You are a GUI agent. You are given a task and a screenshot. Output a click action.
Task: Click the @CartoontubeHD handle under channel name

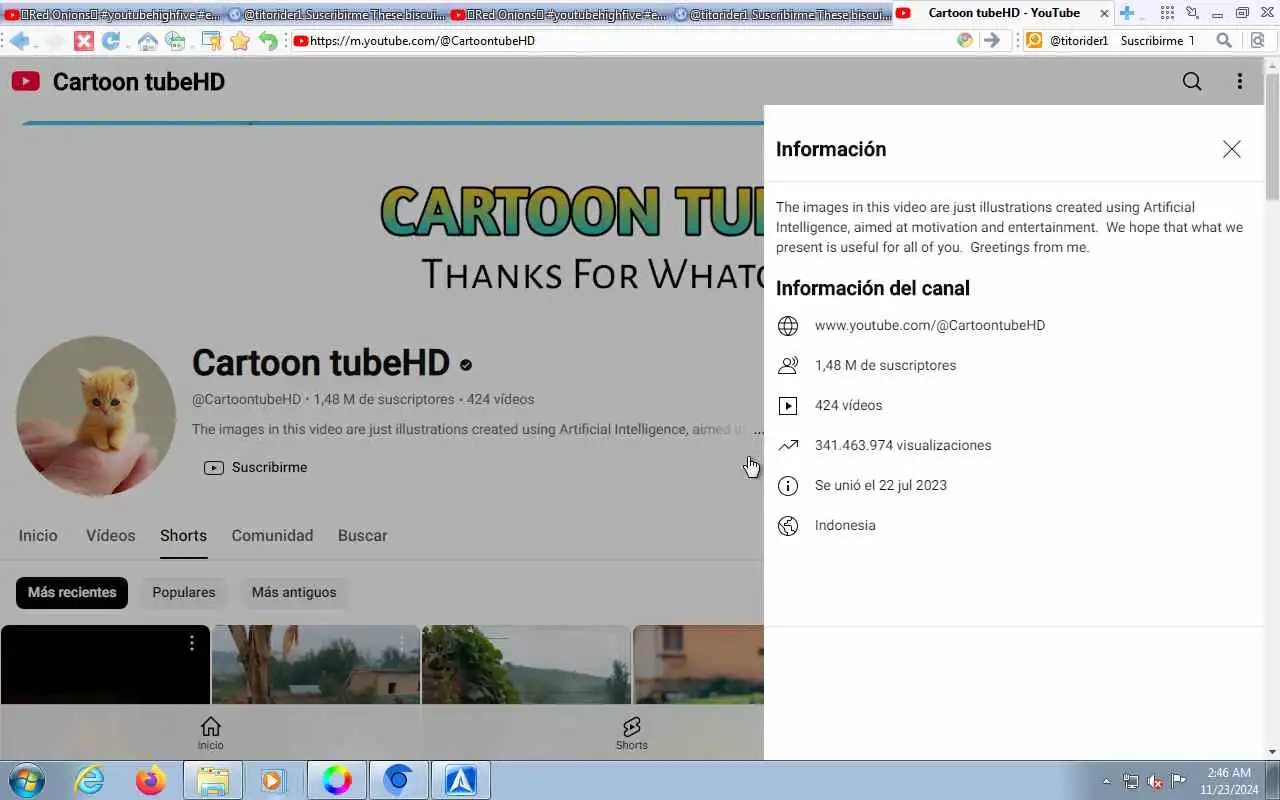[246, 399]
